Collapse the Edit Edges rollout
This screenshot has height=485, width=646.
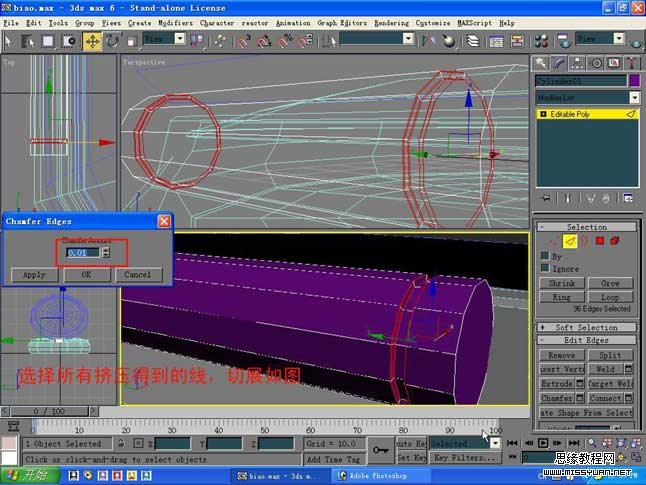click(x=587, y=340)
